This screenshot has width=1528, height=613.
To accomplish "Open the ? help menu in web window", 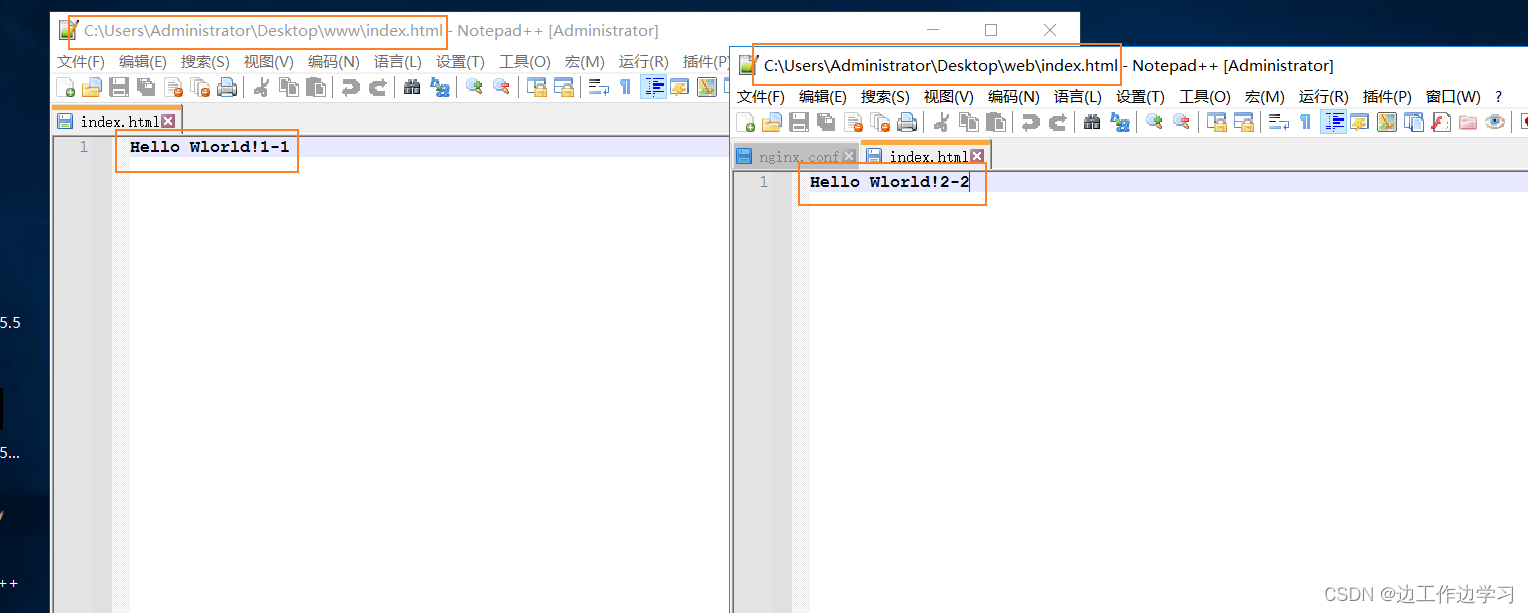I will 1498,97.
